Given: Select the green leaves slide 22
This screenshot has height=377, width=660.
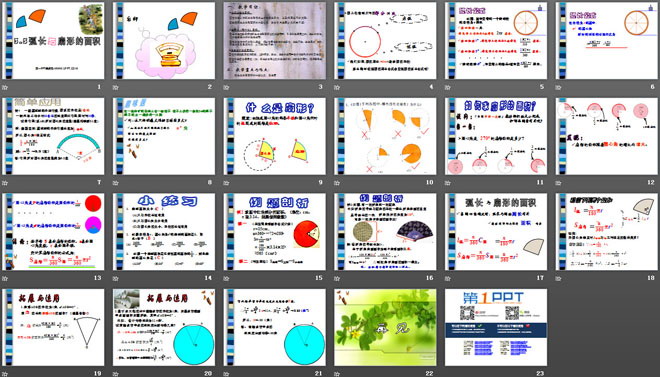Looking at the screenshot, I should click(385, 327).
